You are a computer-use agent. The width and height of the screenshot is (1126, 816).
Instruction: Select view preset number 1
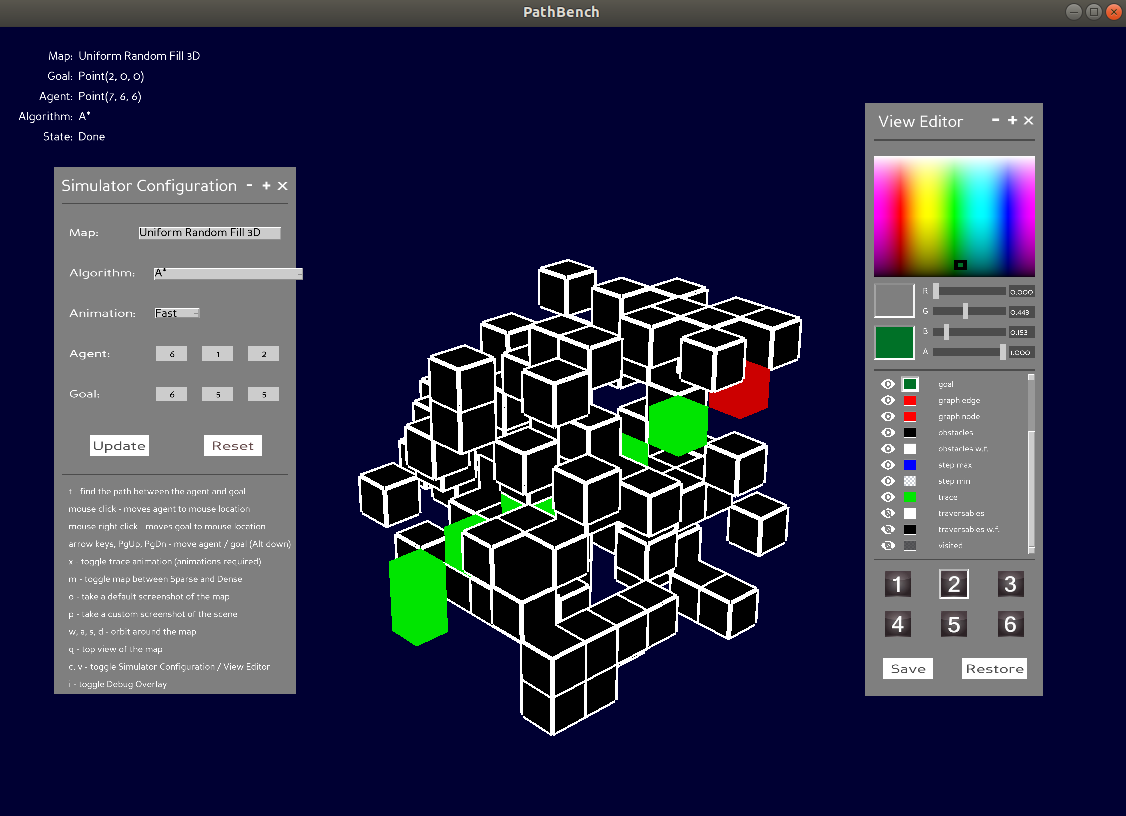(x=898, y=585)
